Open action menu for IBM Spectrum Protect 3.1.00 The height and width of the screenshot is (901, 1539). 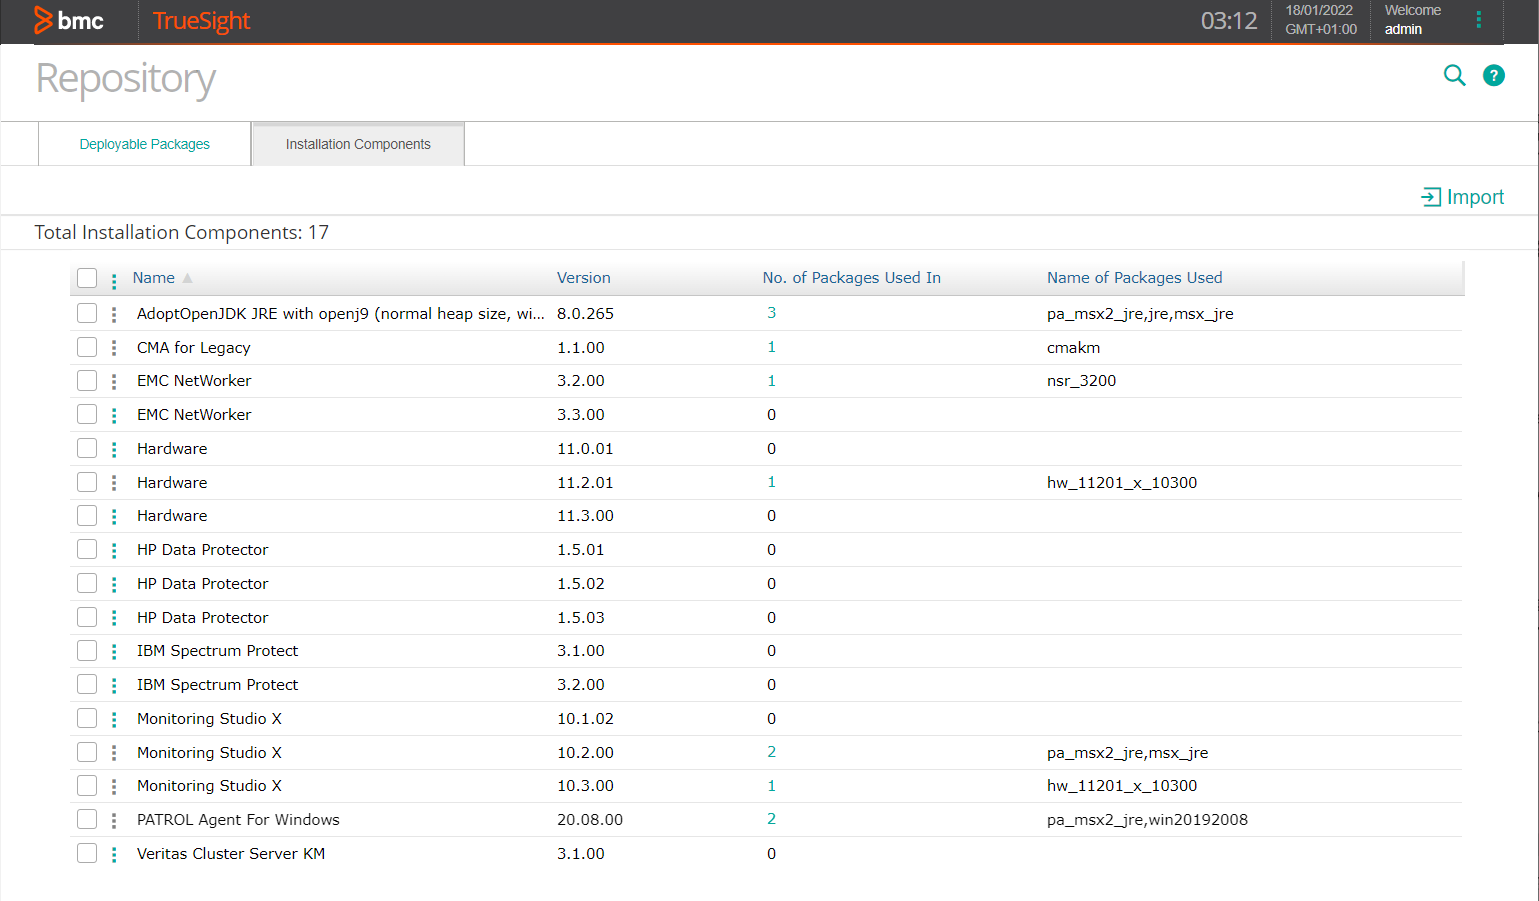point(114,651)
